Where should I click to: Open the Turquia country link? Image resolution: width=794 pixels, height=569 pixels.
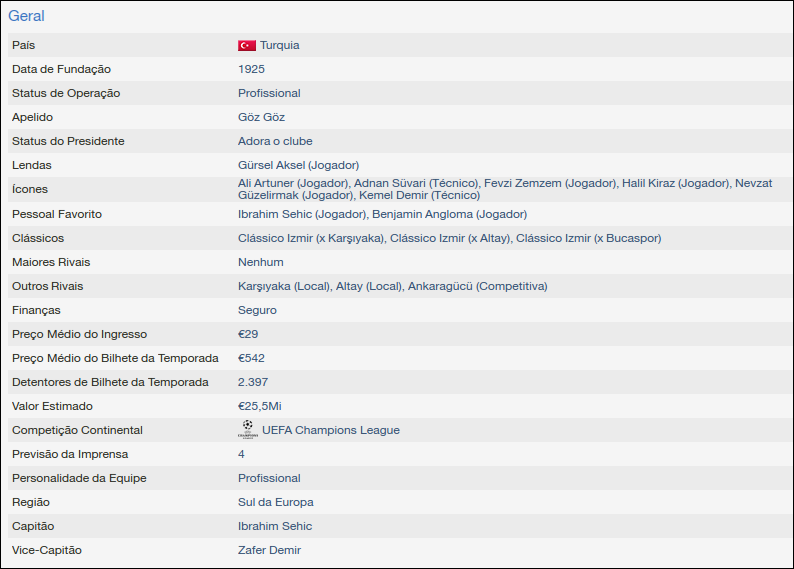pyautogui.click(x=279, y=46)
